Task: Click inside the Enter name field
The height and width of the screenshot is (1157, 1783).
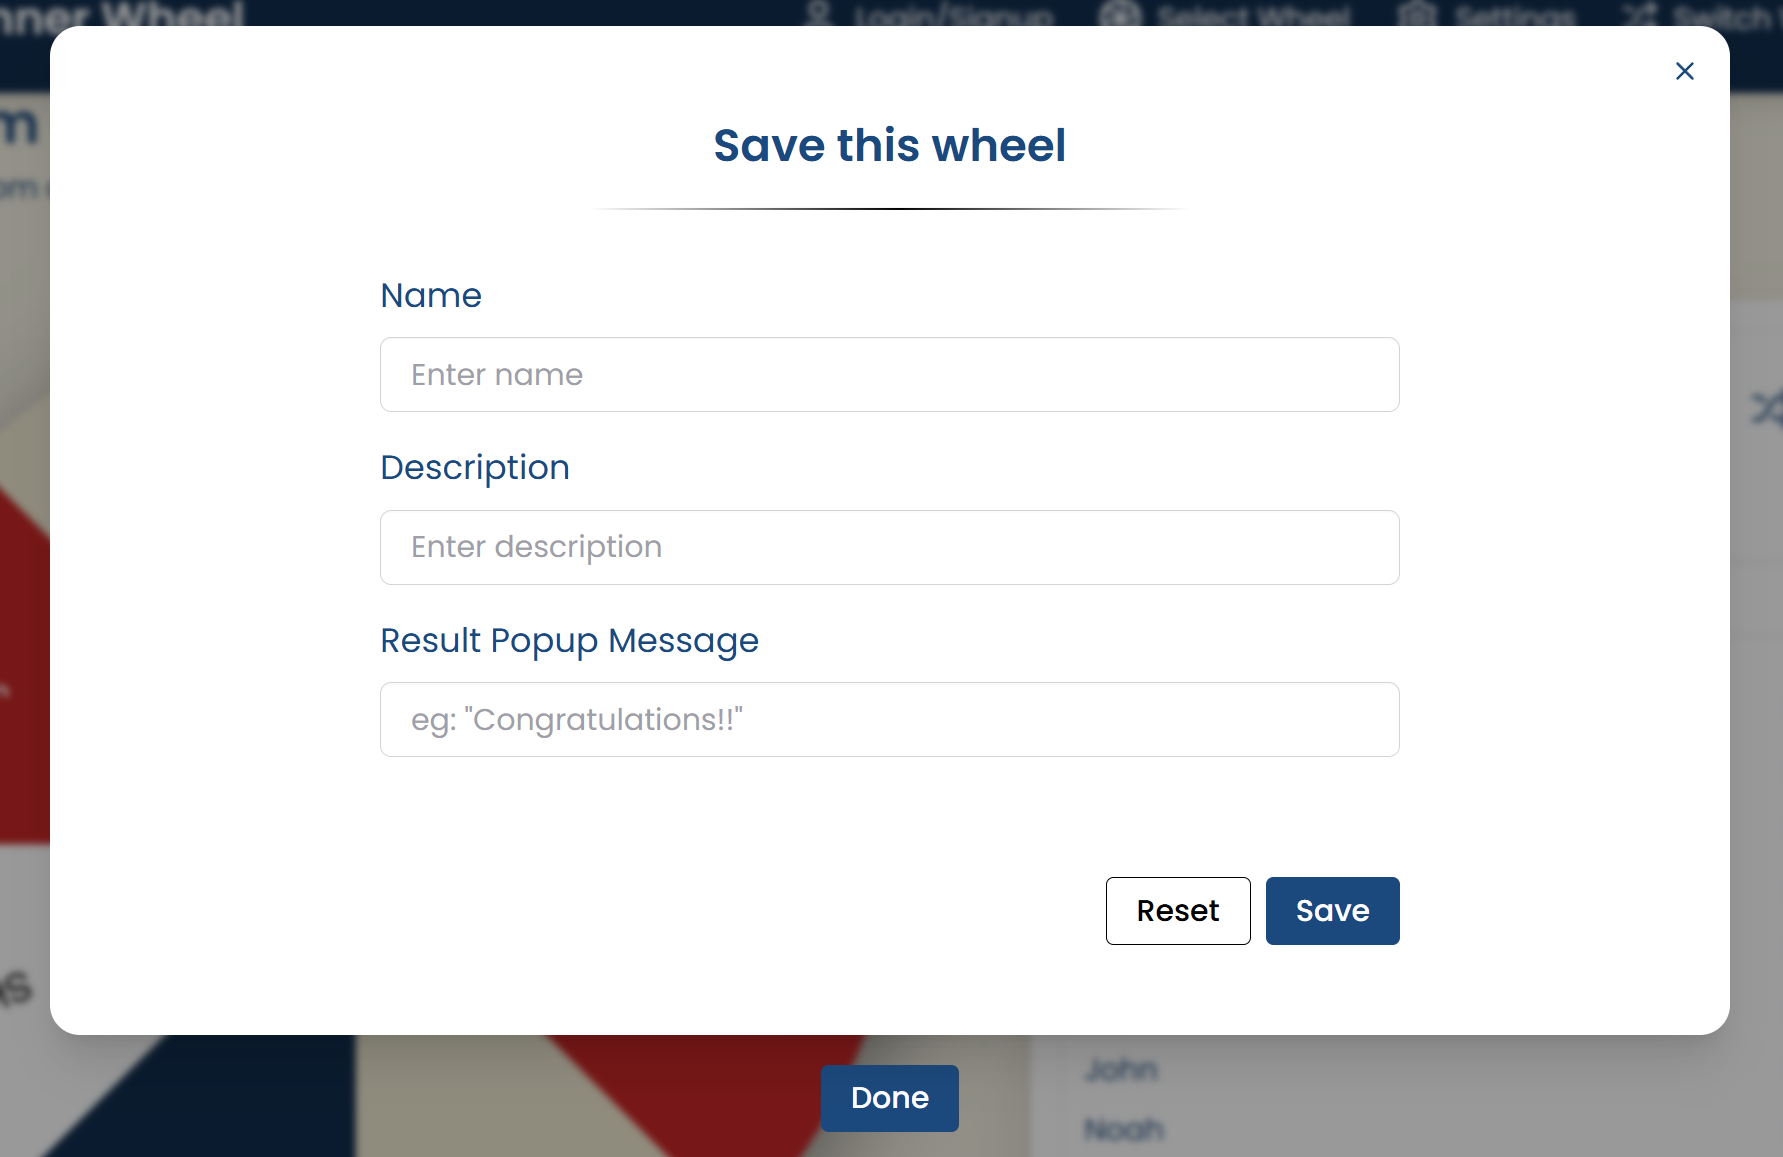Action: tap(889, 374)
